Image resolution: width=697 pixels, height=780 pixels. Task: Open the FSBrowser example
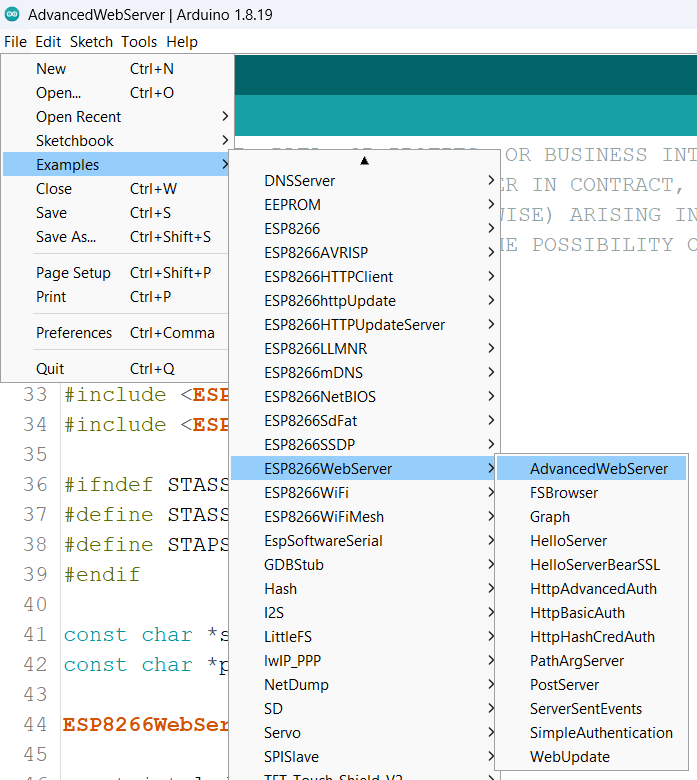point(592,492)
